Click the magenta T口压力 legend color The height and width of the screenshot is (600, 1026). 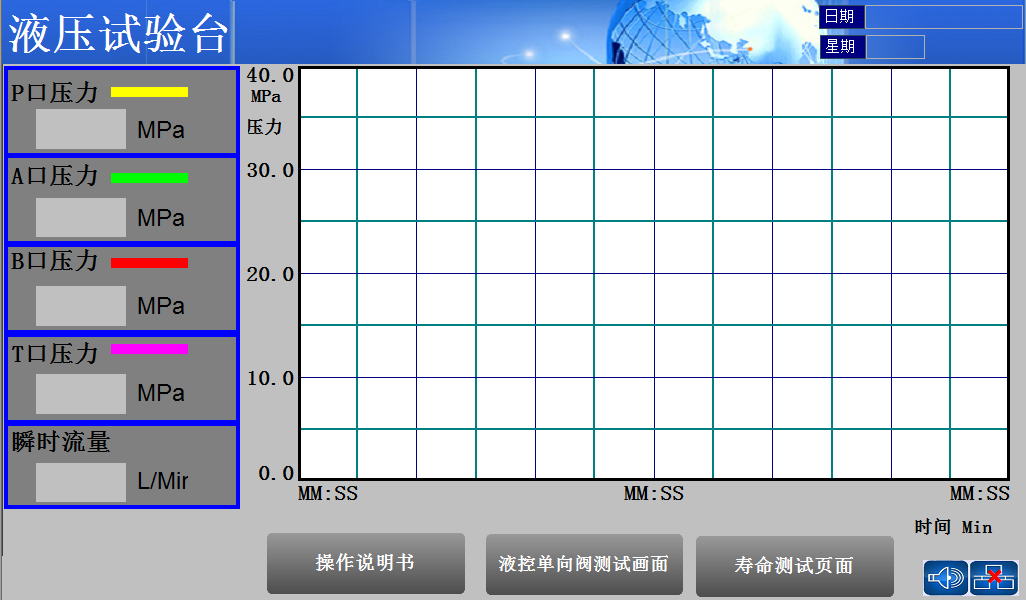pos(149,349)
